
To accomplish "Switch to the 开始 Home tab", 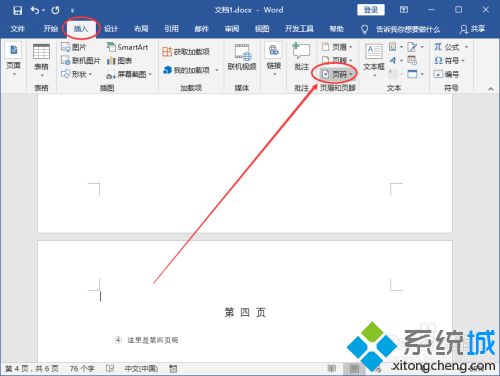I will coord(51,29).
